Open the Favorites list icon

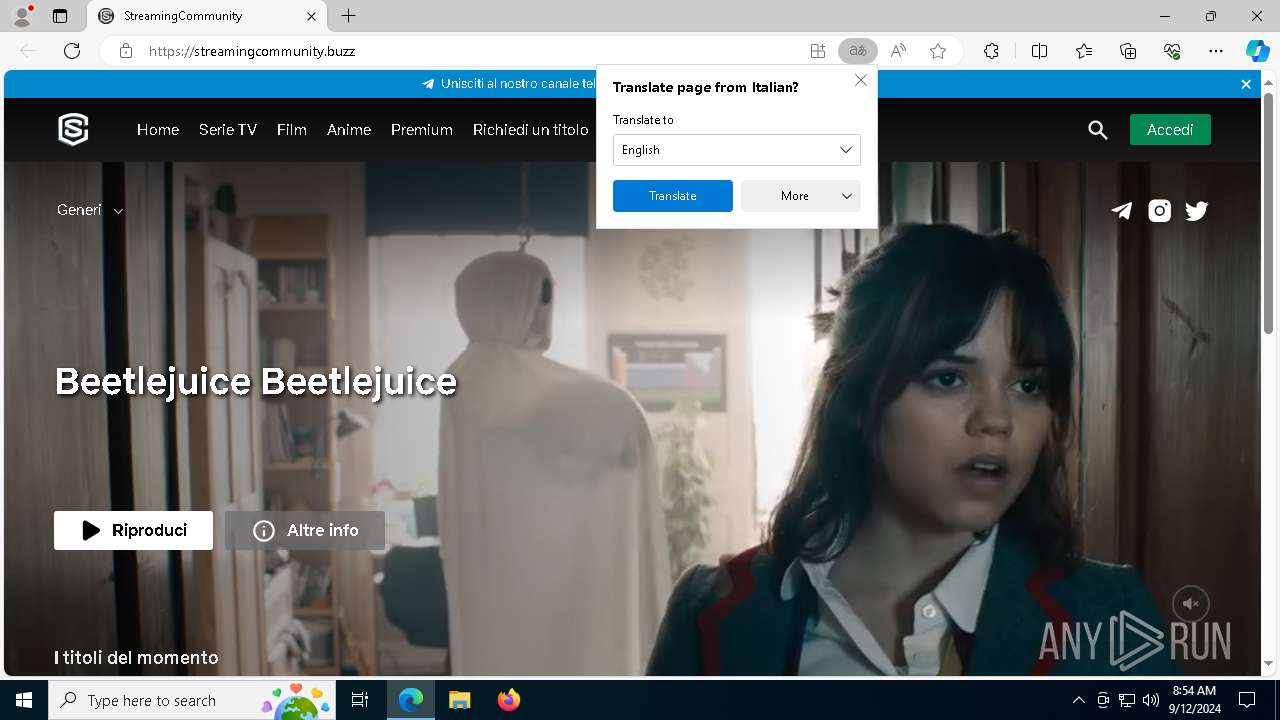(1084, 51)
